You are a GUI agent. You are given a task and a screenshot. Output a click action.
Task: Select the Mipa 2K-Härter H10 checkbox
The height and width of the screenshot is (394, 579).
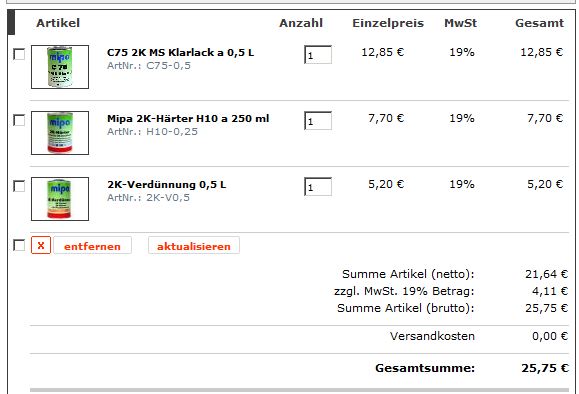click(19, 120)
